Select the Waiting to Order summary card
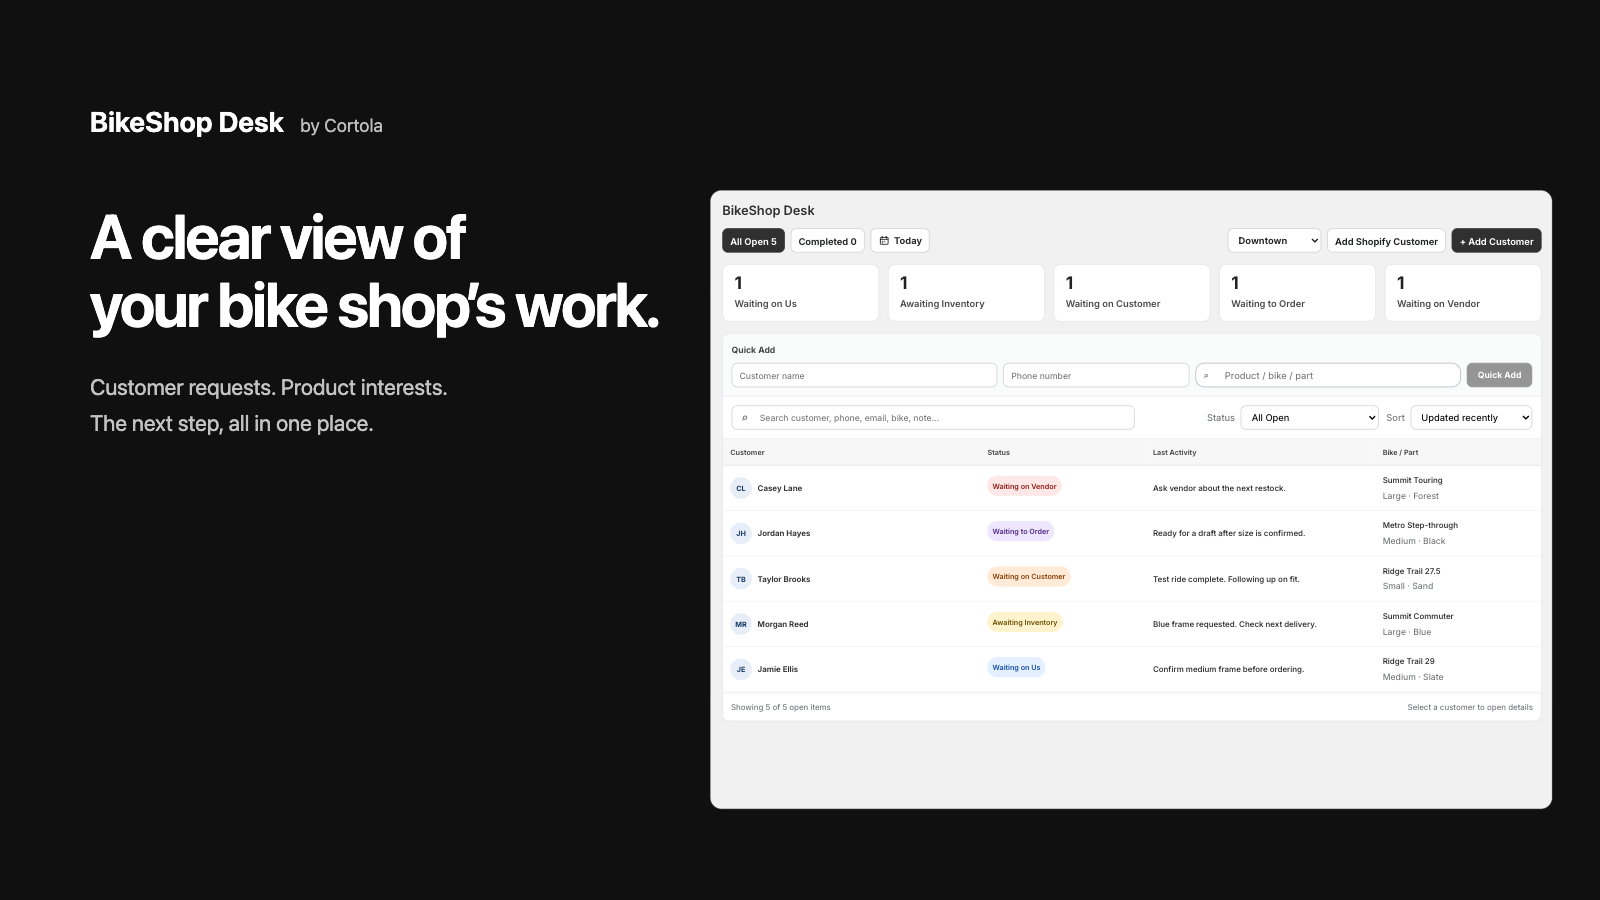The image size is (1600, 900). coord(1297,293)
